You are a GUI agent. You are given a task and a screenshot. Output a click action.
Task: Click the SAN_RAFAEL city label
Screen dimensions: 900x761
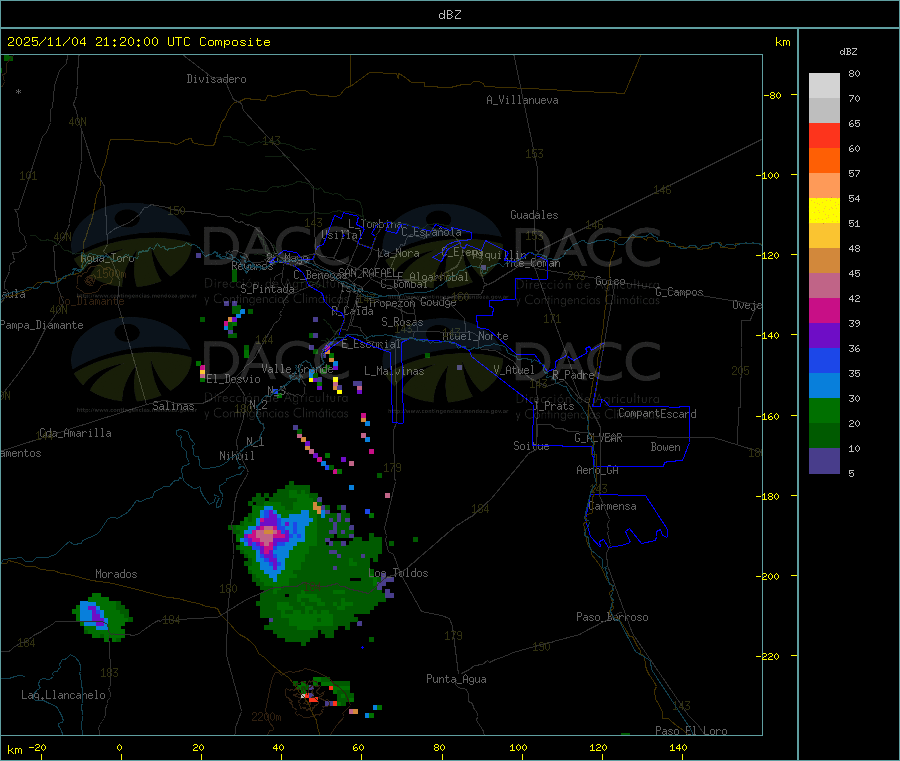[367, 272]
